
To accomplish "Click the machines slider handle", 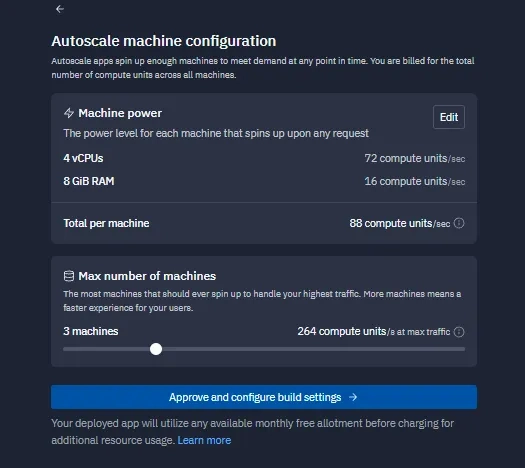I will pos(156,349).
